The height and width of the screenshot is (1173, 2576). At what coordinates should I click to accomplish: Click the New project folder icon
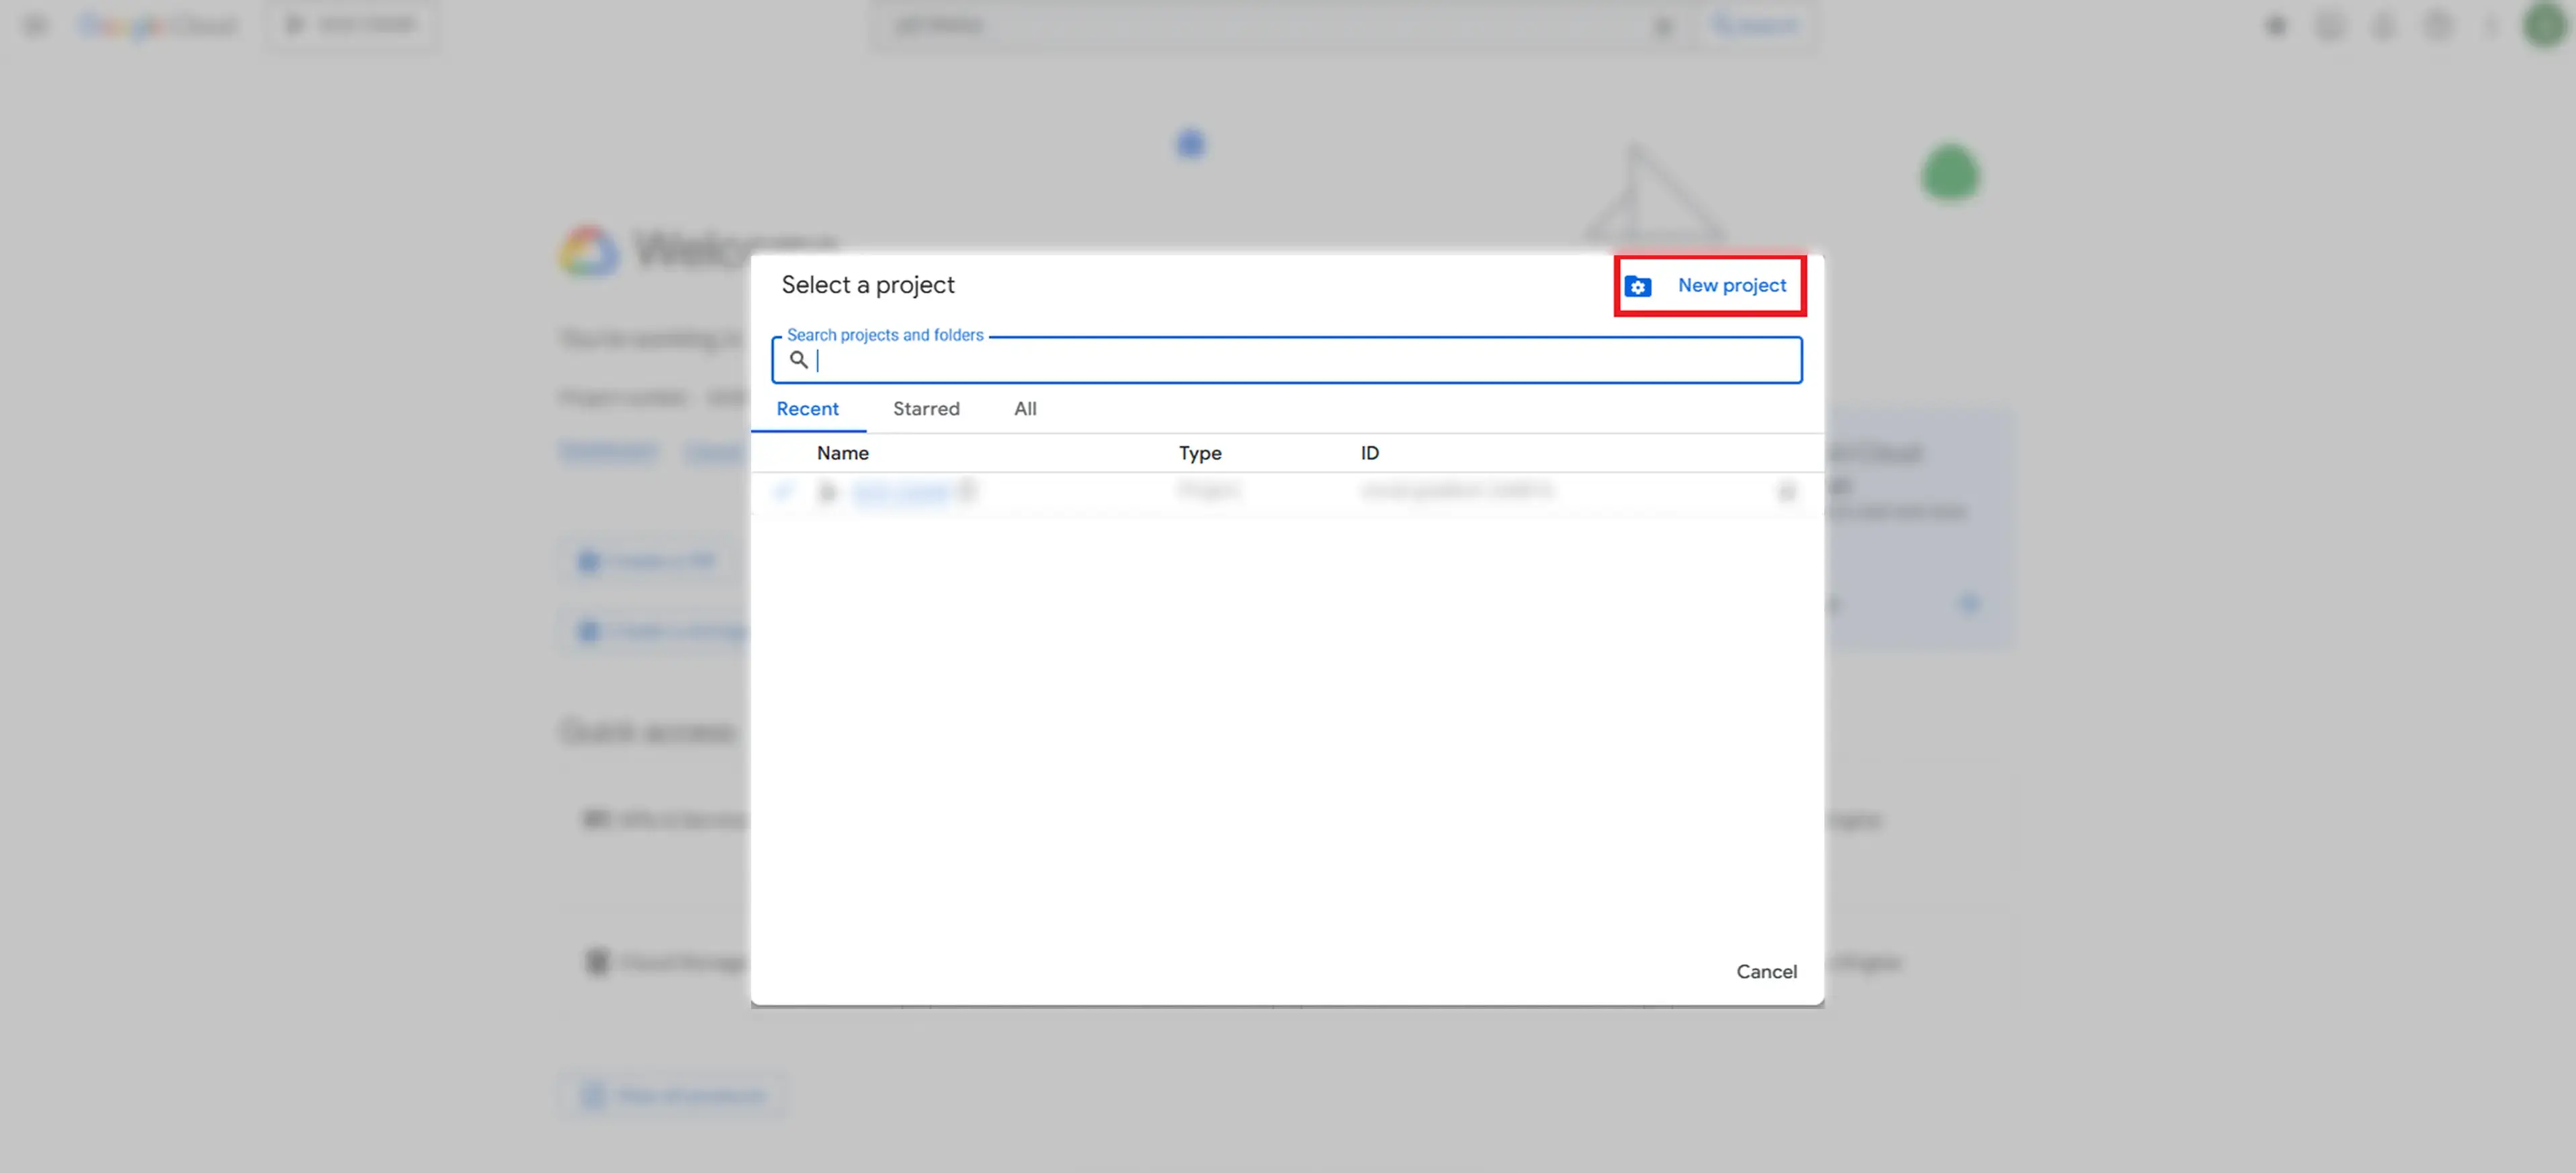(1637, 287)
